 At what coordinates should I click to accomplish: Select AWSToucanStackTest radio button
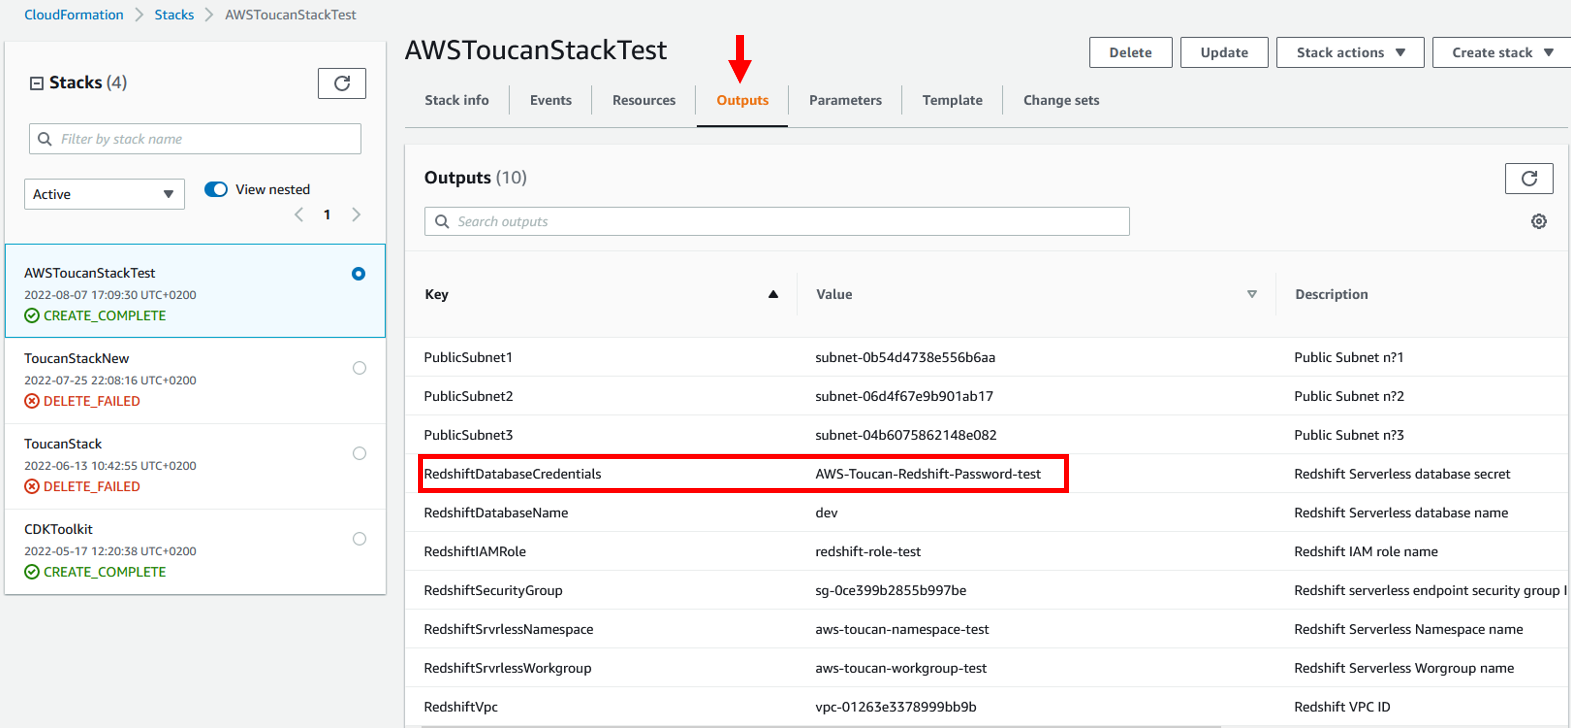click(x=359, y=274)
